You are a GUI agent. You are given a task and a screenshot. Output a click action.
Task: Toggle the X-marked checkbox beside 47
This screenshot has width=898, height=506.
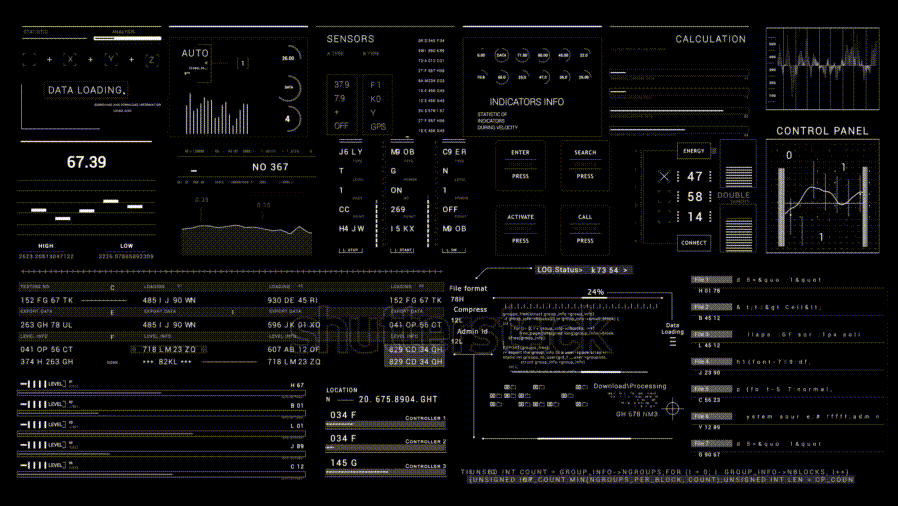tap(663, 176)
